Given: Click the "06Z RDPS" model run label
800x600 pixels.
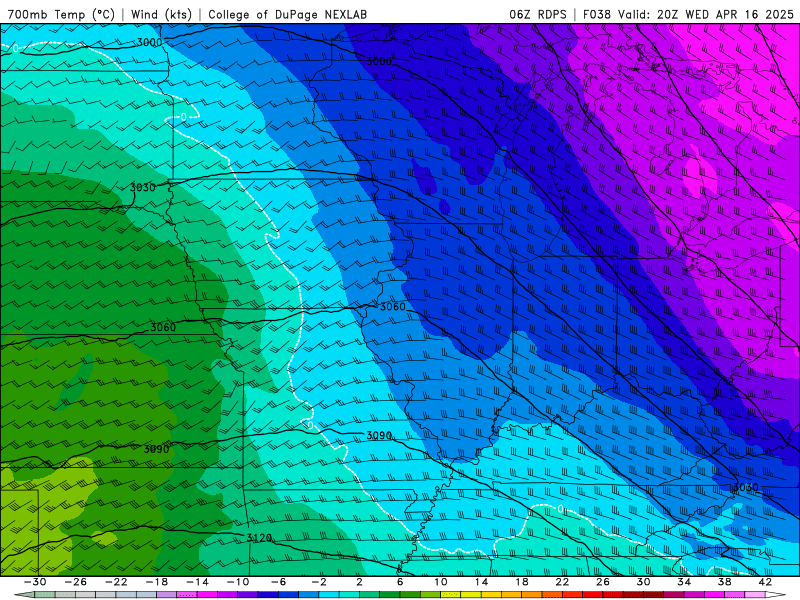Looking at the screenshot, I should (538, 14).
